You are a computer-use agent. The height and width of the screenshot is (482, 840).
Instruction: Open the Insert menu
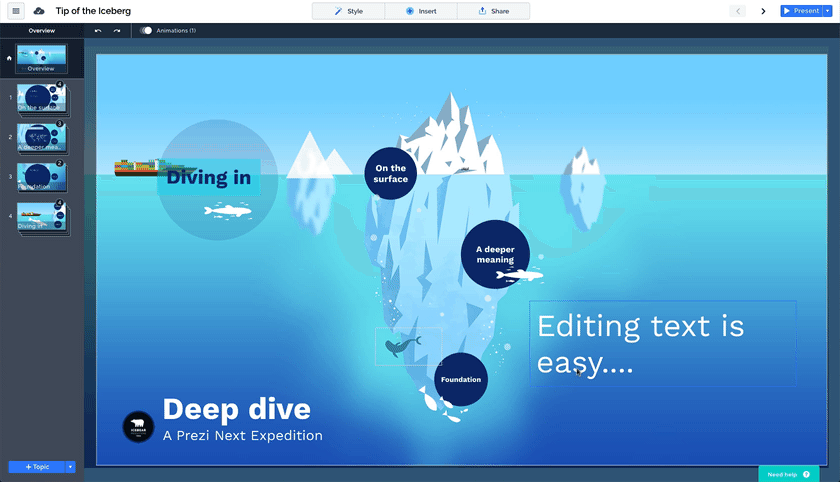(x=421, y=11)
